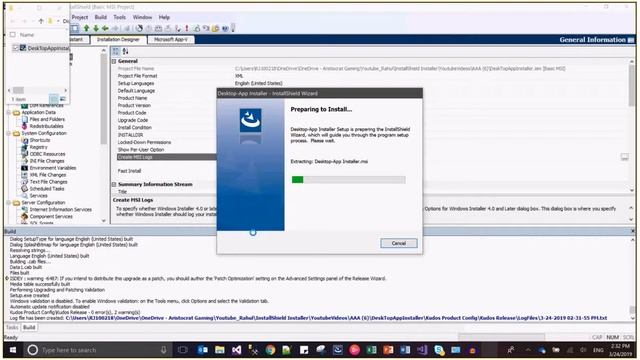Cancel the InstallShield Wizard extraction
Image resolution: width=640 pixels, height=360 pixels.
tap(399, 243)
